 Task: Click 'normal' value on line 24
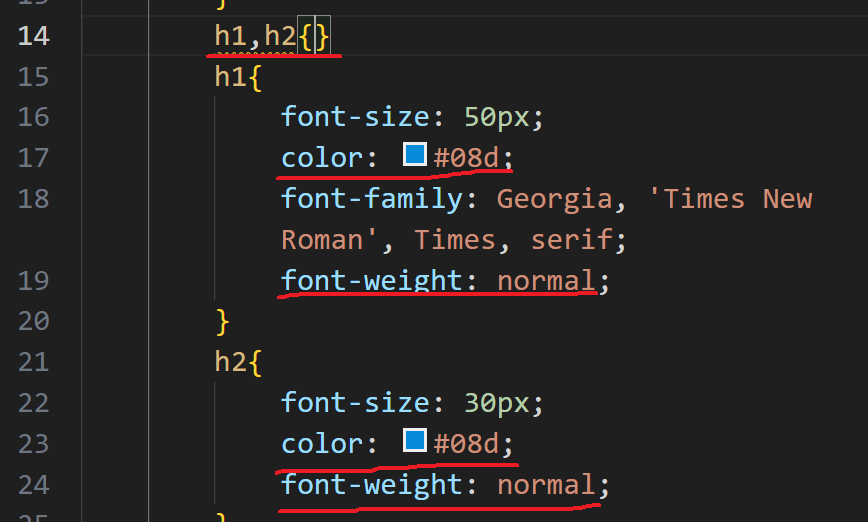click(x=546, y=485)
